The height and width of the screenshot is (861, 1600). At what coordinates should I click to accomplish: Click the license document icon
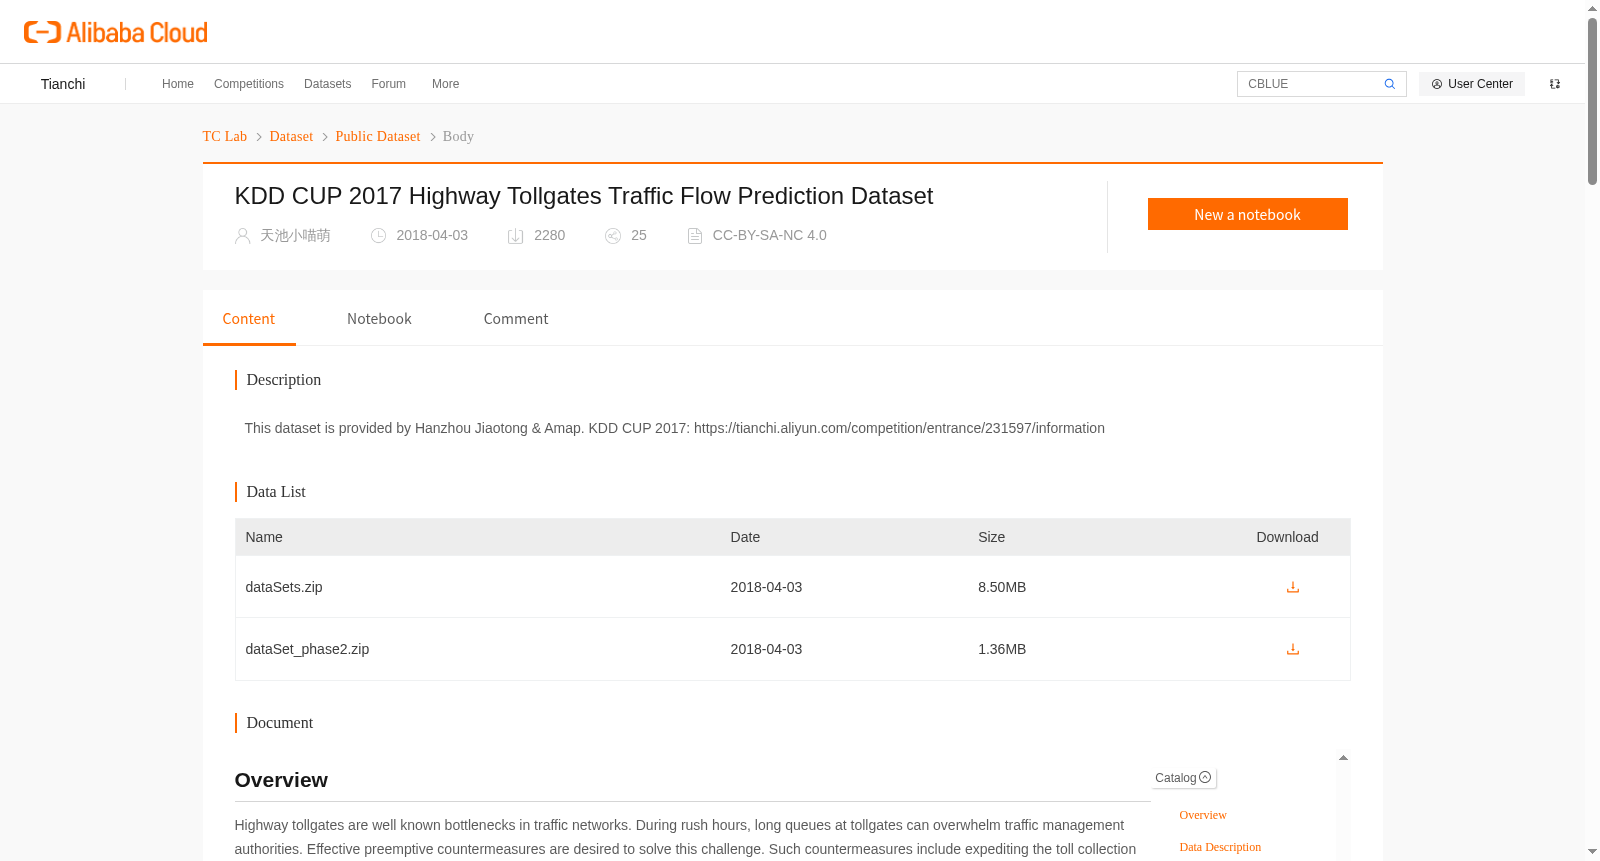695,236
